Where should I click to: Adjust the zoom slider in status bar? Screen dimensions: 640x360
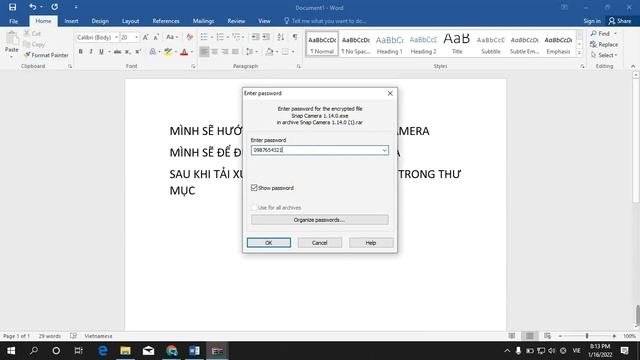[587, 336]
